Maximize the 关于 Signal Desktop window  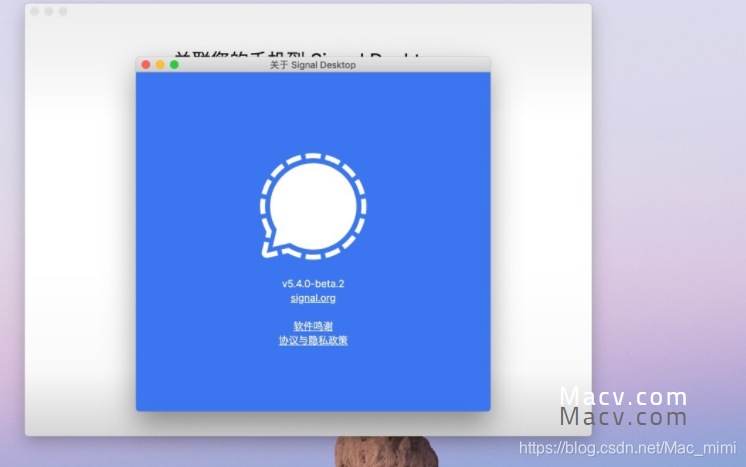(x=174, y=65)
